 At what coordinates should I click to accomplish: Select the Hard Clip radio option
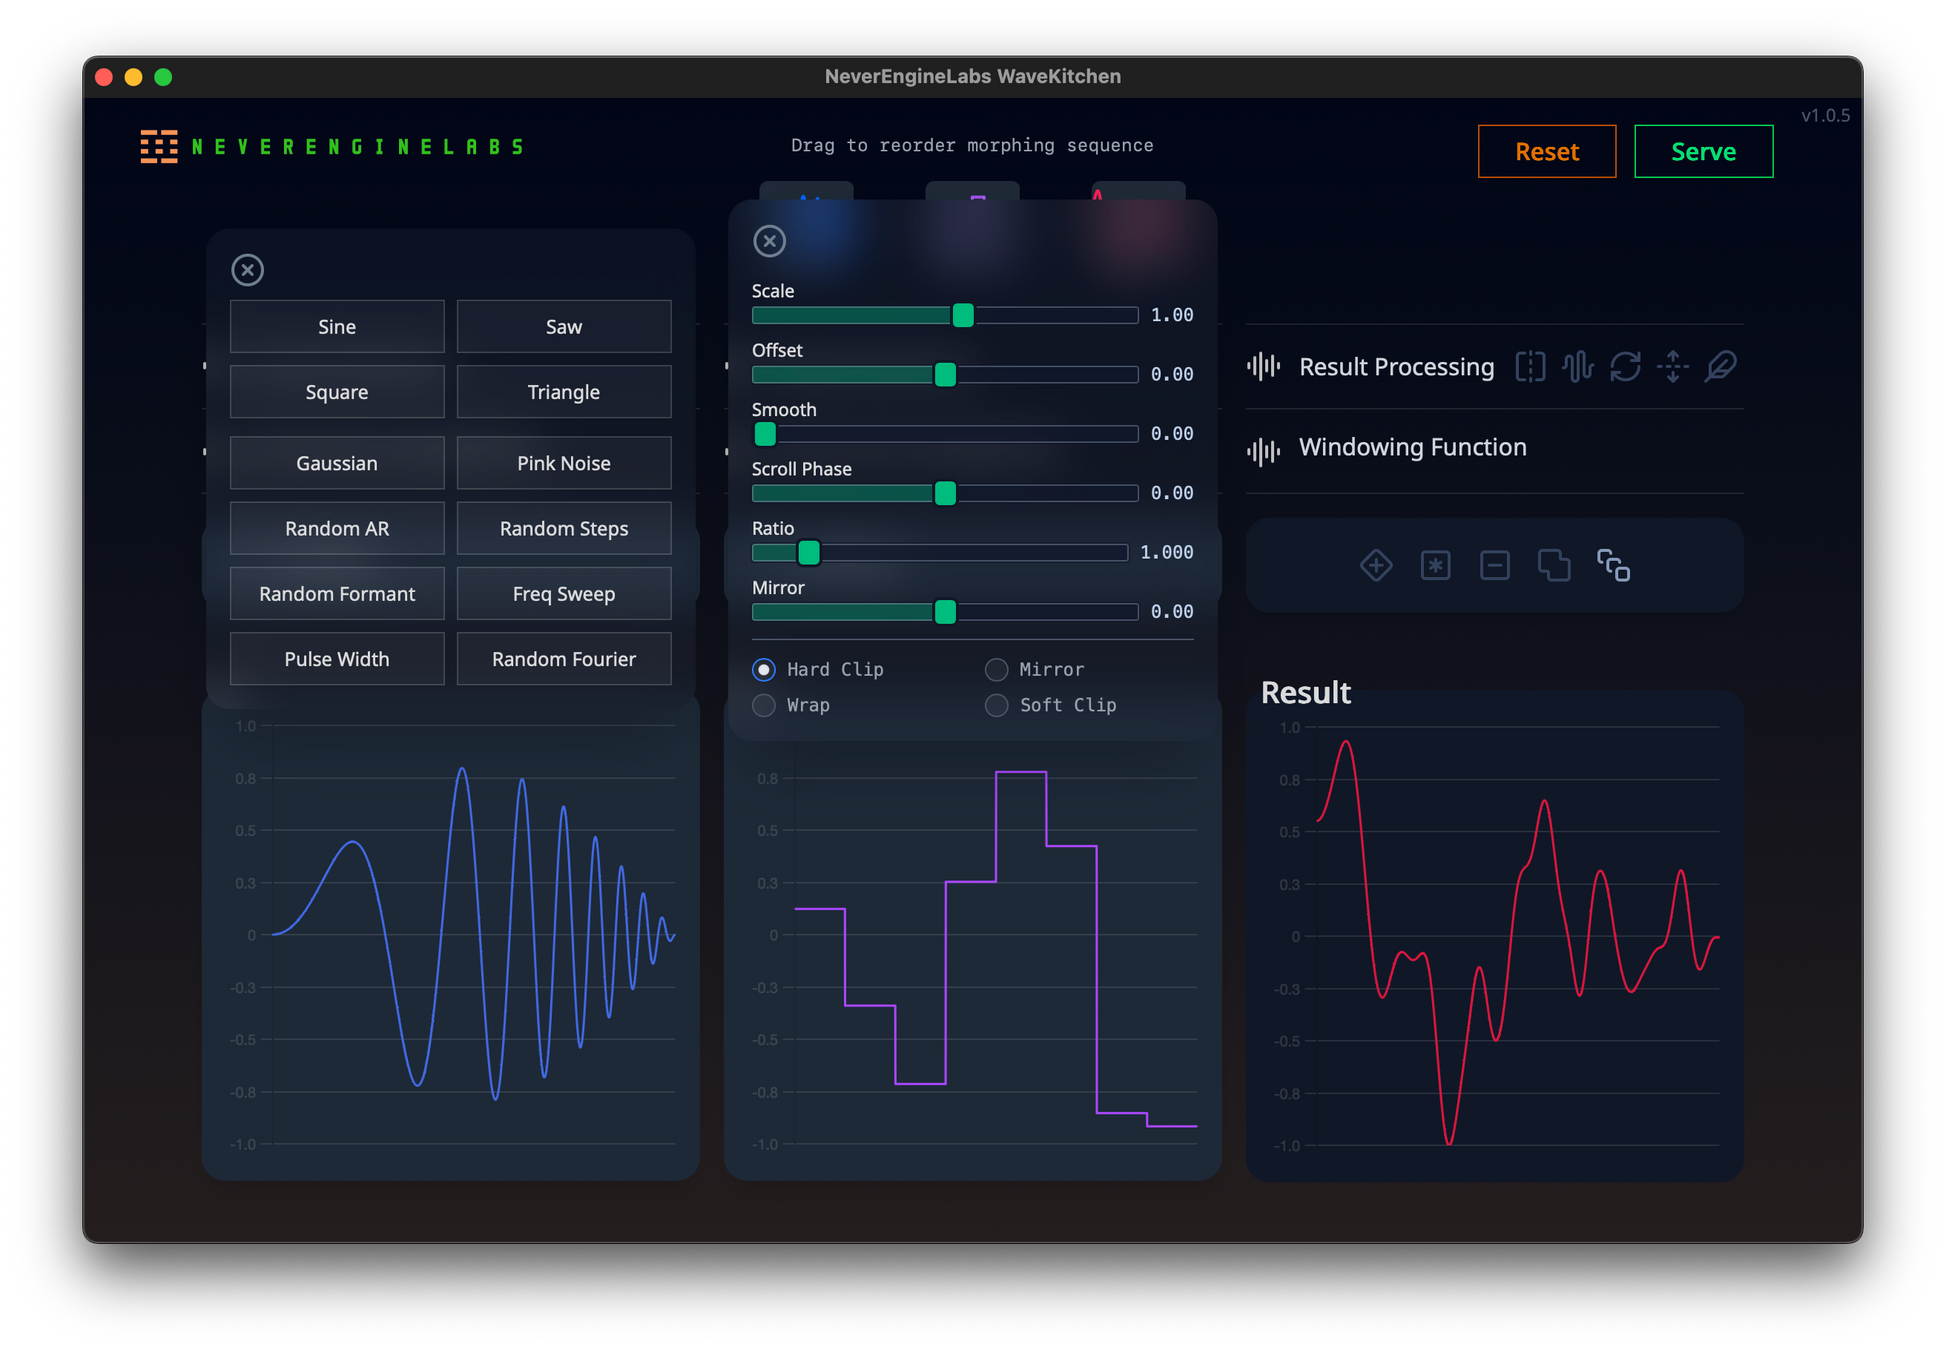click(764, 670)
